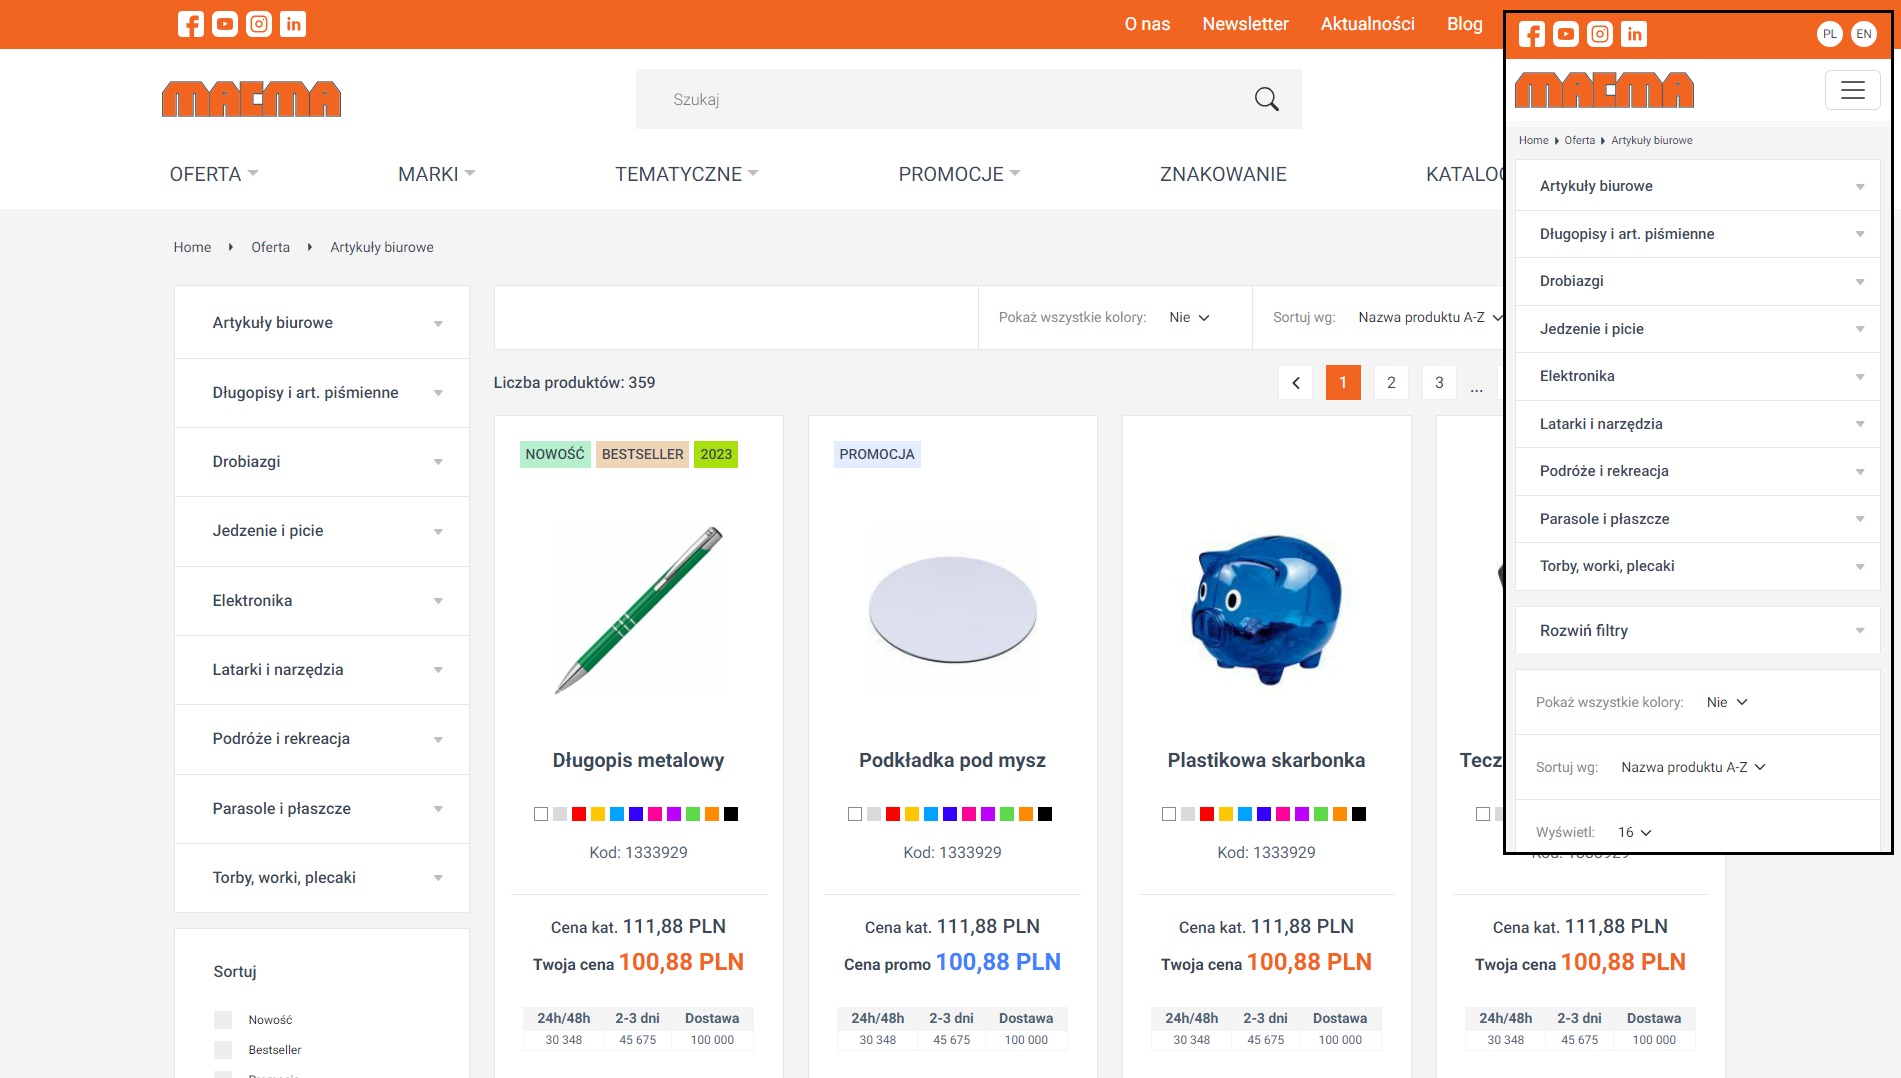Click Oferta in mobile preview breadcrumb

pyautogui.click(x=1579, y=140)
